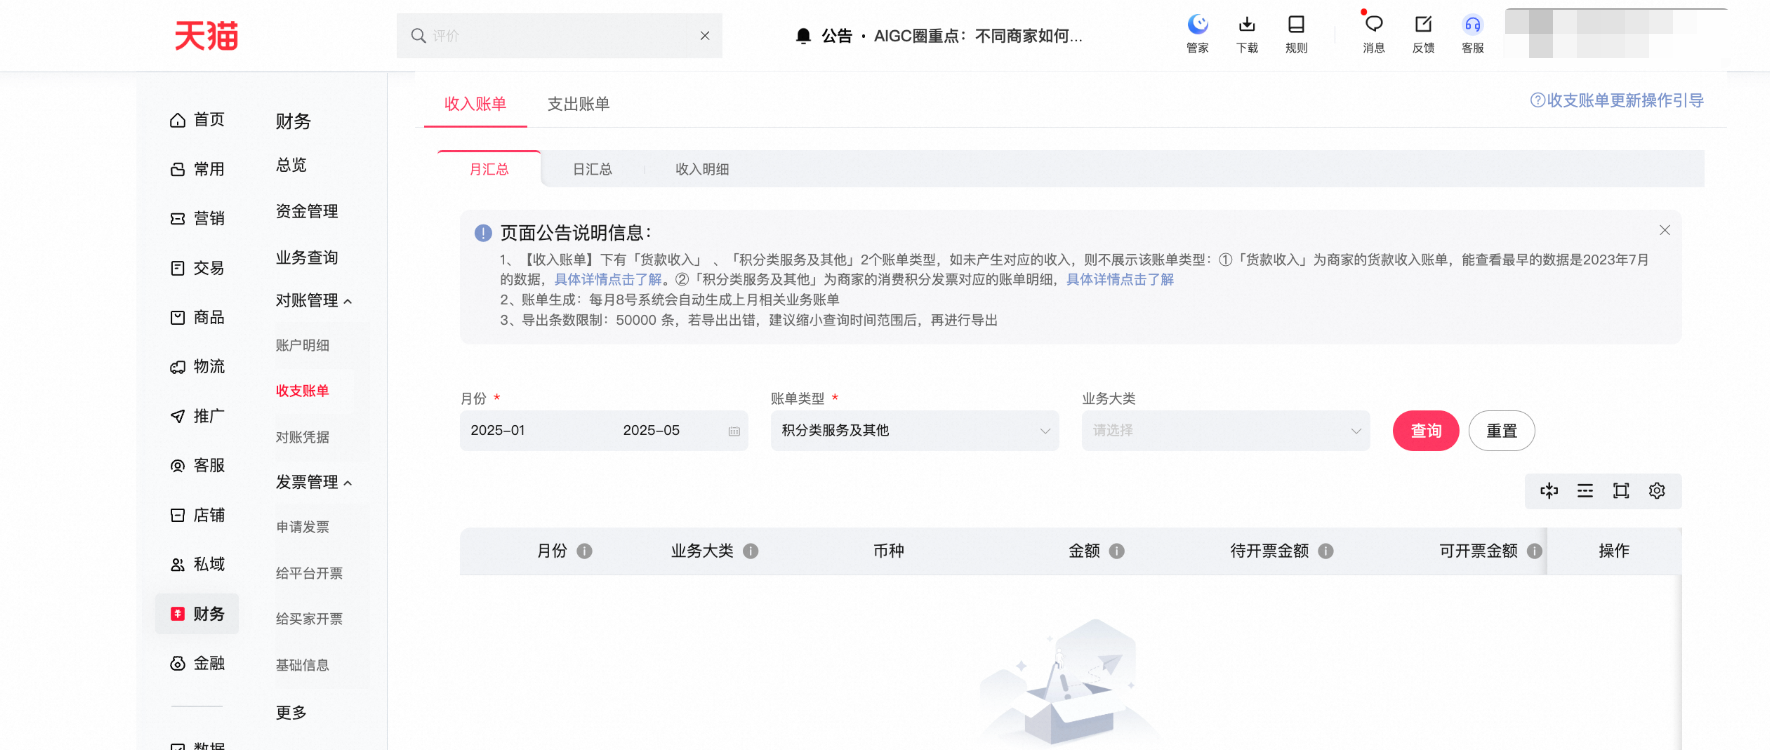This screenshot has width=1770, height=750.
Task: Open 更多 in 财务 menu
Action: click(x=291, y=713)
